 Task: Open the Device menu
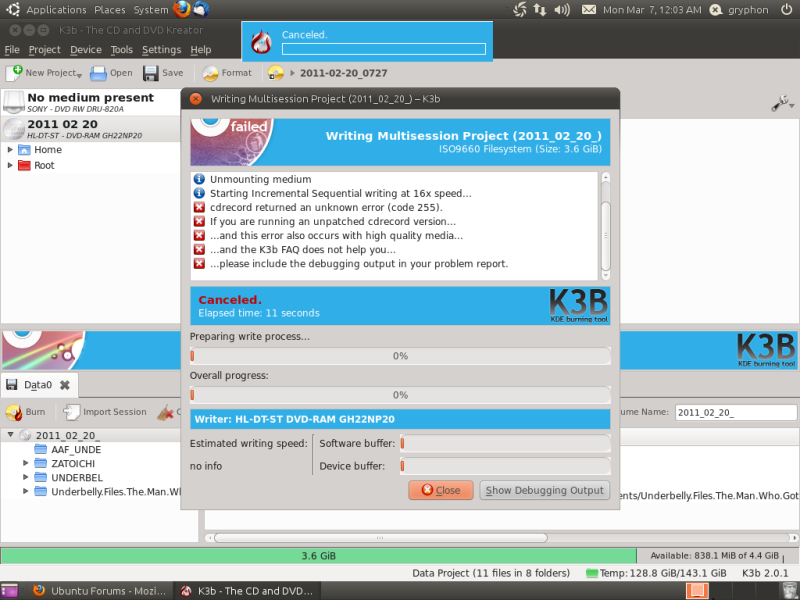click(x=86, y=50)
